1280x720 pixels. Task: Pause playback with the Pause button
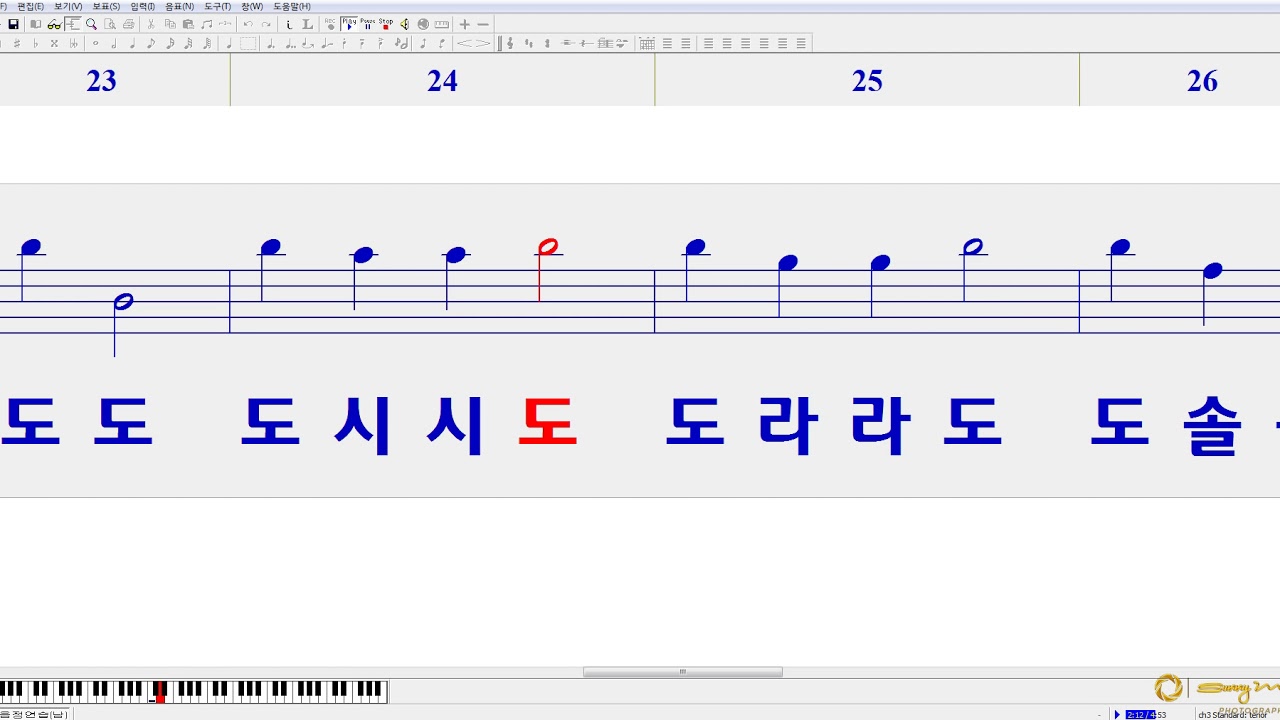(x=367, y=24)
